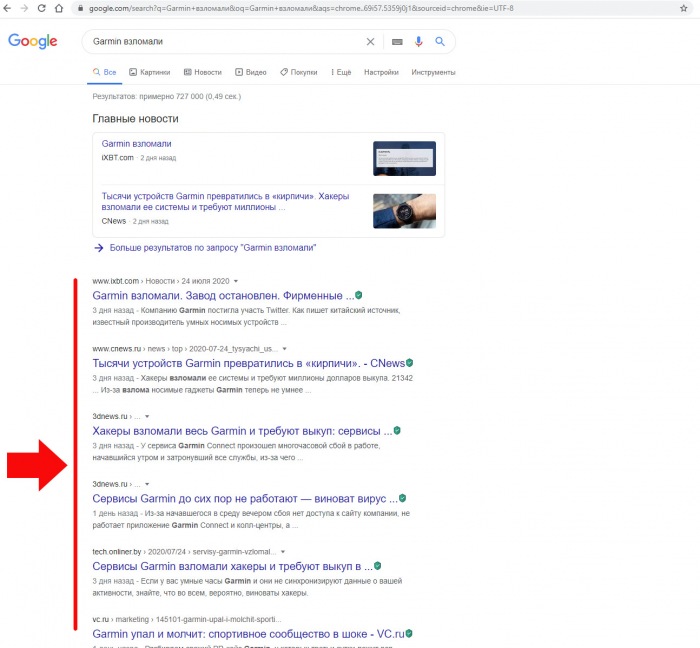Submit search with magnifier icon

click(440, 42)
